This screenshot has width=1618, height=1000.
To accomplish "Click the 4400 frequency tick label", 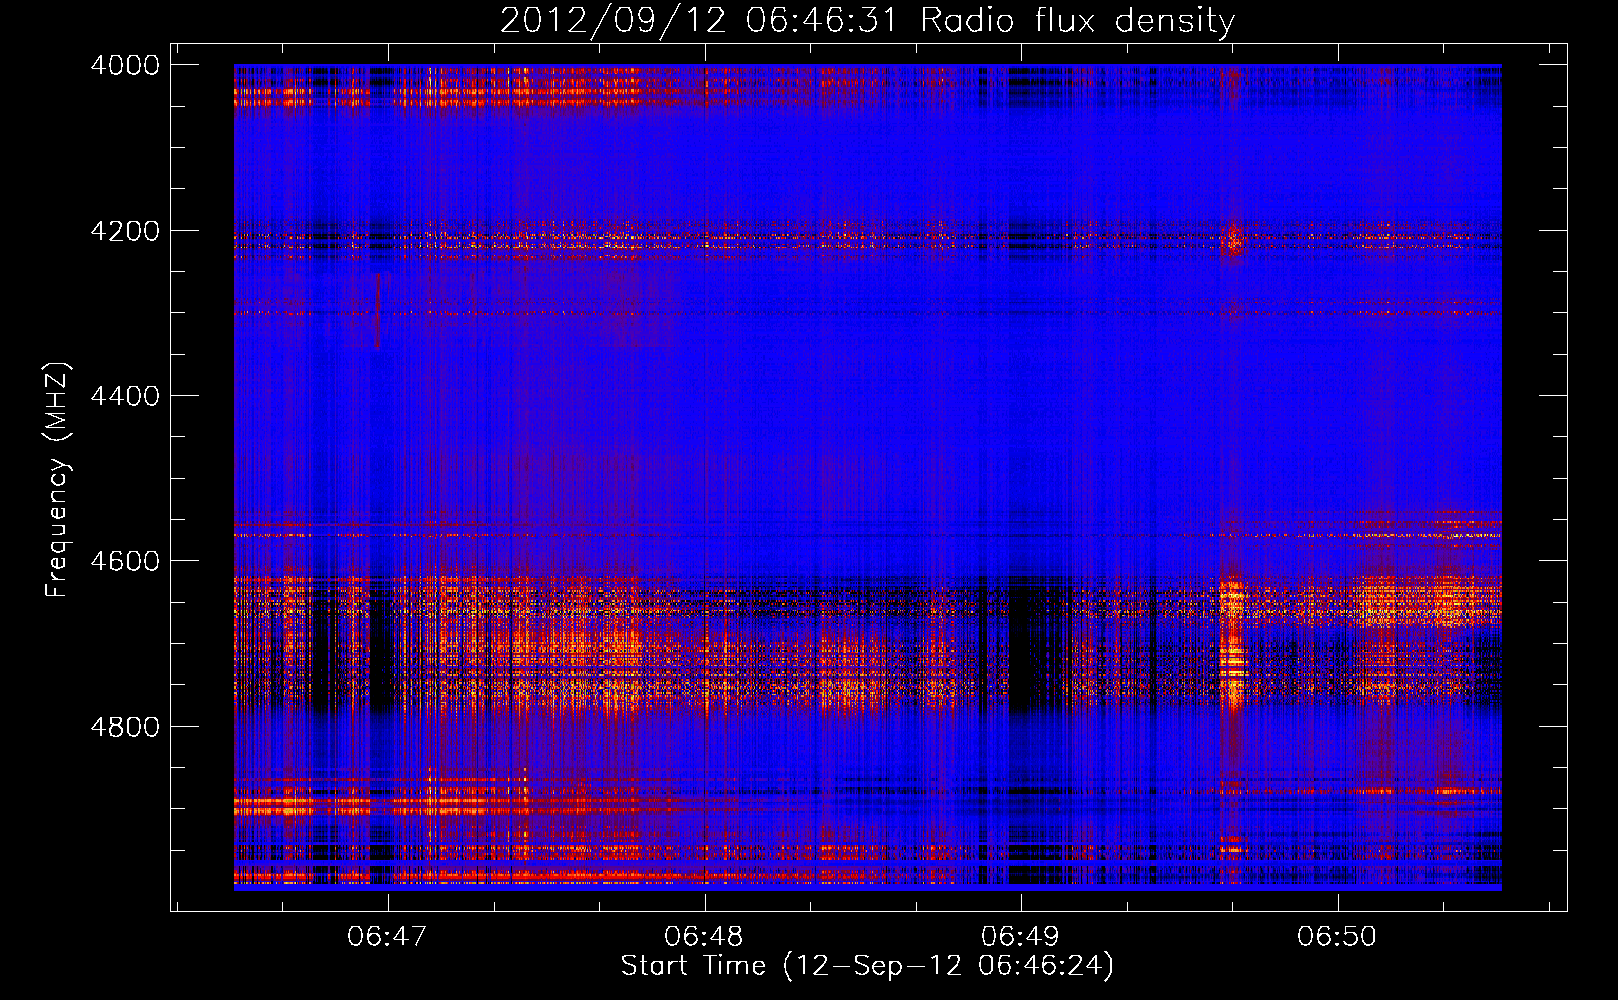I will point(125,396).
